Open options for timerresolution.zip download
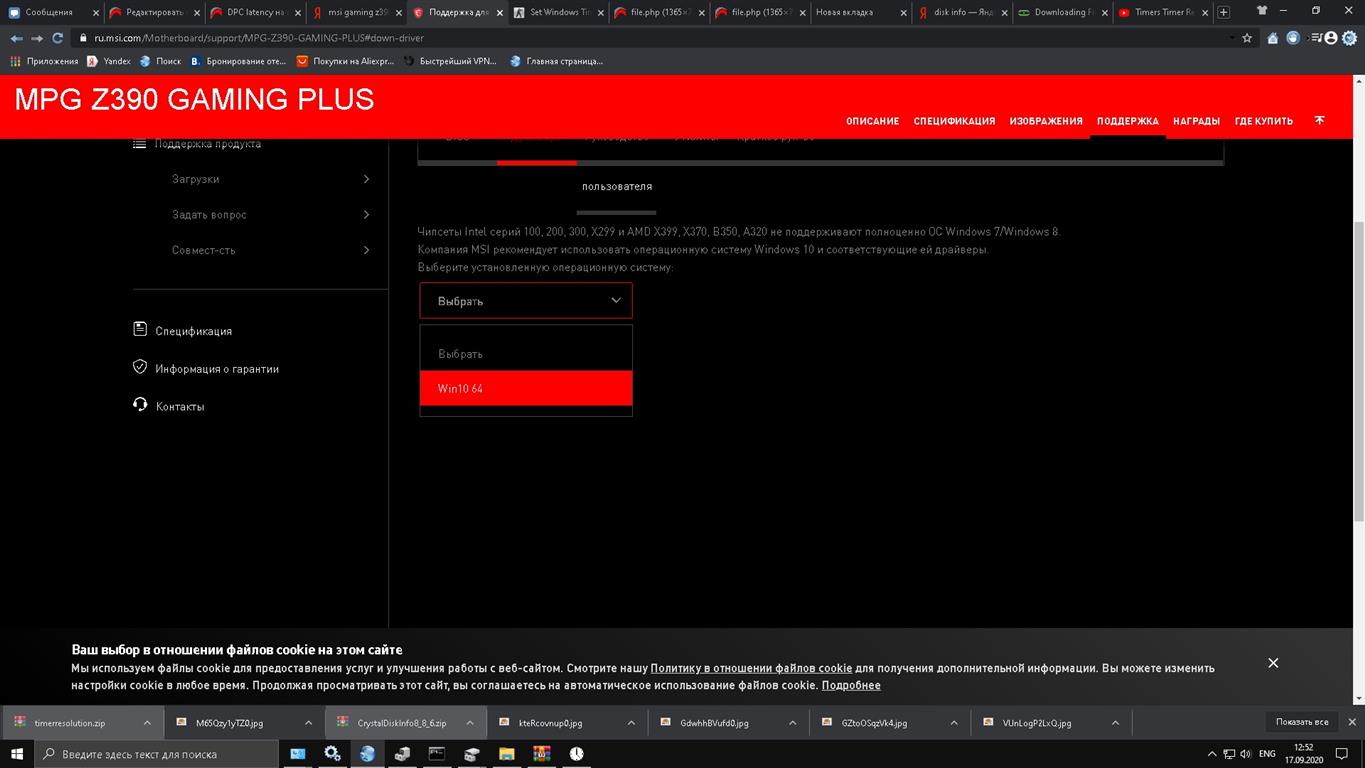Image resolution: width=1365 pixels, height=768 pixels. pos(147,722)
